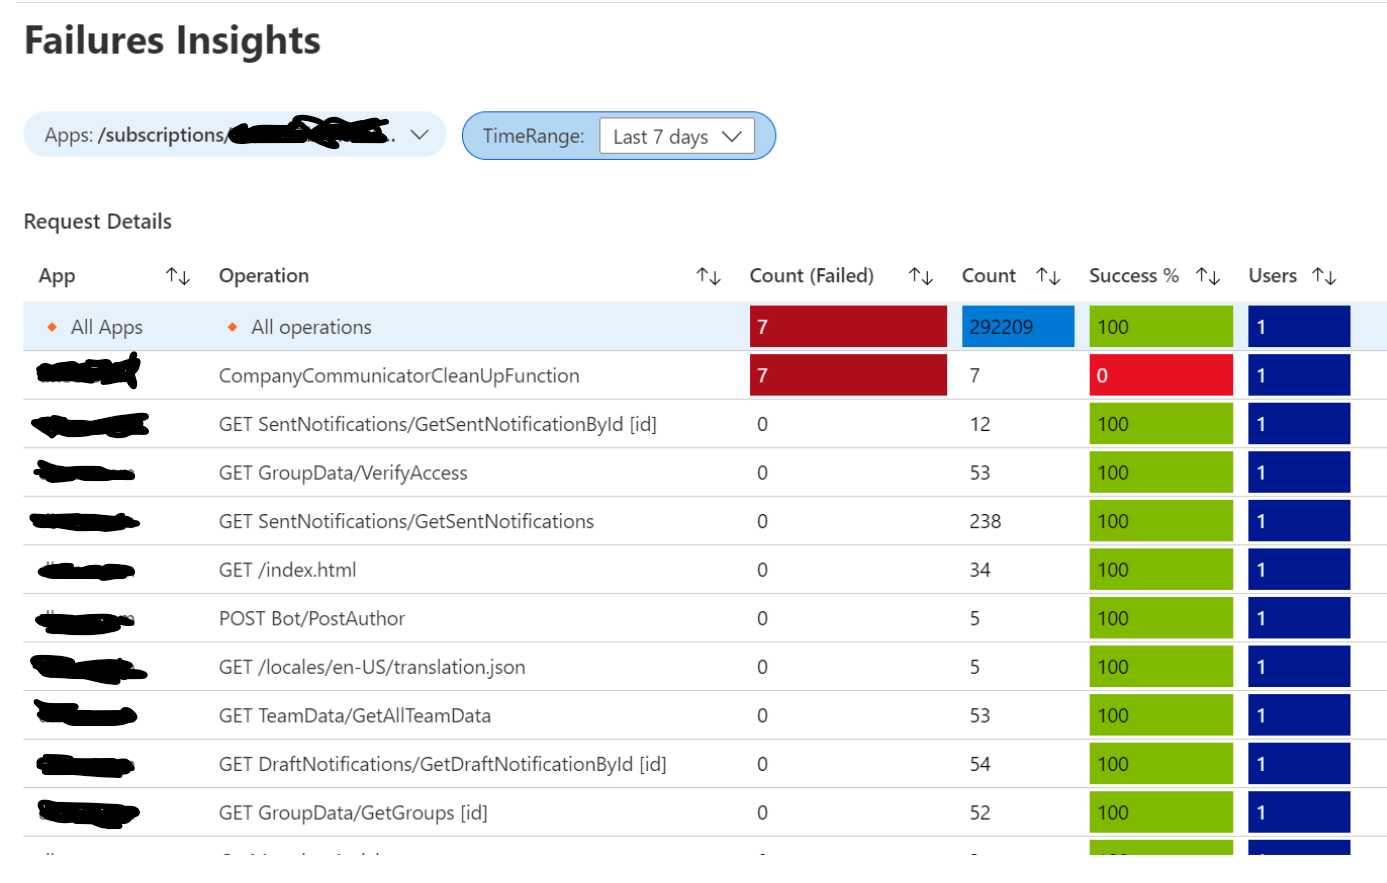Screen dimensions: 1387x883
Task: Select the CompanyCommunicatorCleanUpFunction row
Action: pyautogui.click(x=398, y=375)
